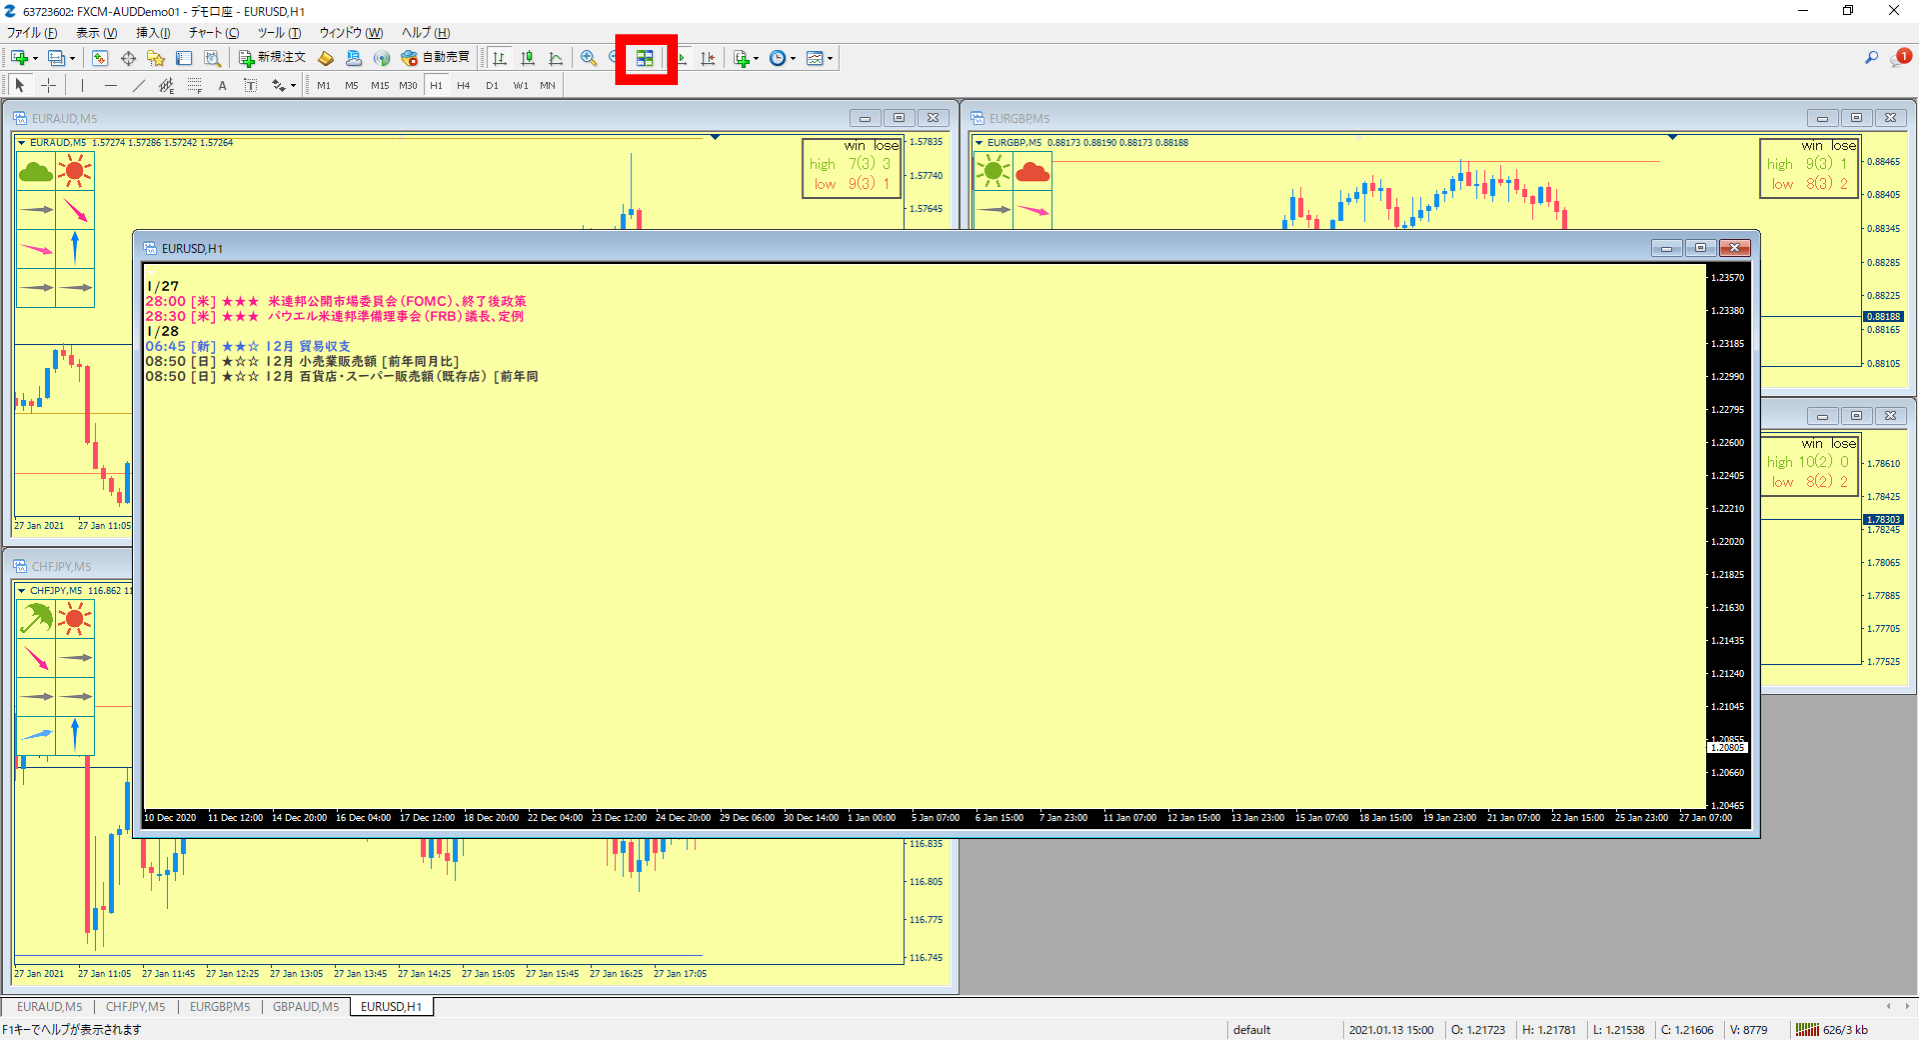Expand indicators dropdown arrow
The width and height of the screenshot is (1932, 1040).
pos(756,58)
